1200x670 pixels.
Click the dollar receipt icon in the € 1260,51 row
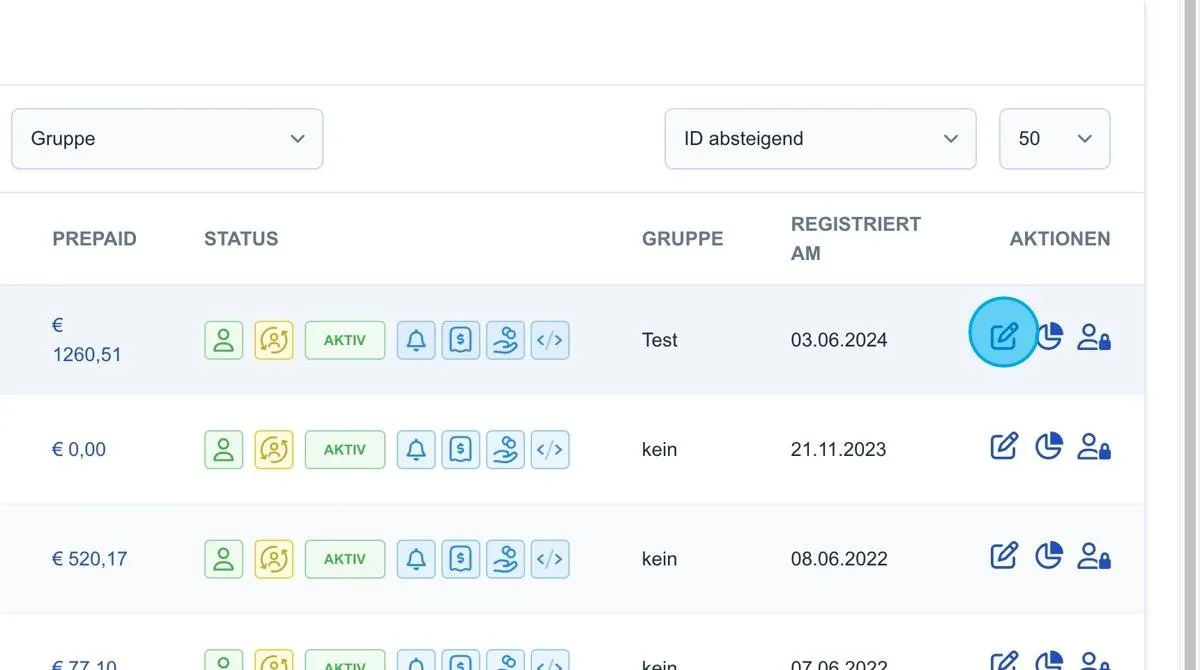click(x=461, y=340)
